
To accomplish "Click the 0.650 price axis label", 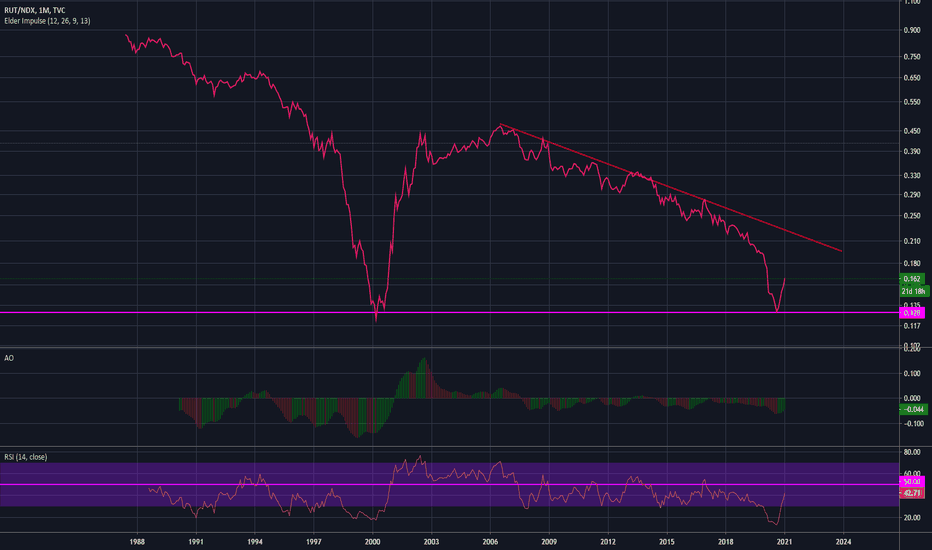I will (912, 78).
